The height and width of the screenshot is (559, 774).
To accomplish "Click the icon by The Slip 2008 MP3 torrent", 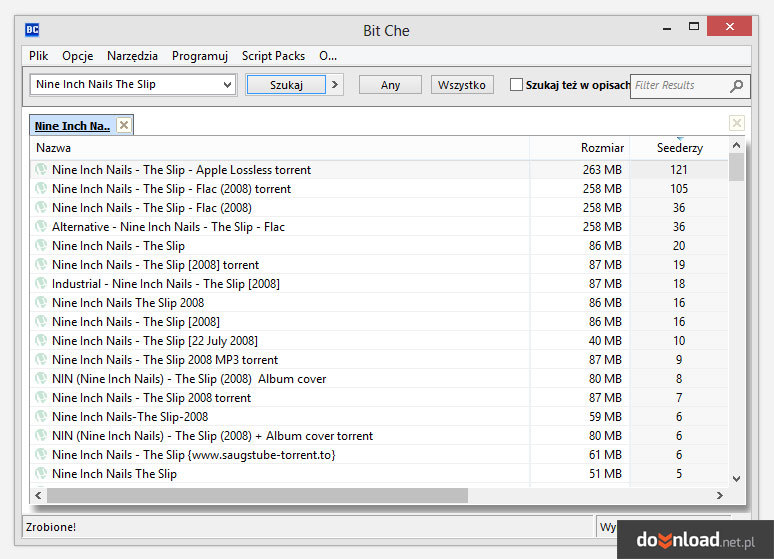I will [41, 359].
